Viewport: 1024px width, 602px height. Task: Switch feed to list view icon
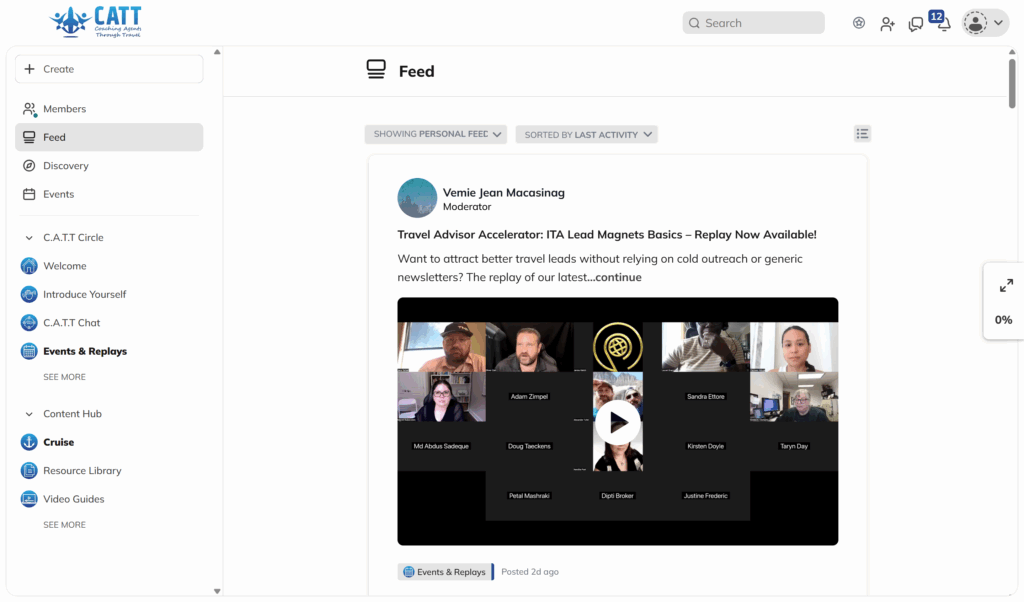coord(862,134)
